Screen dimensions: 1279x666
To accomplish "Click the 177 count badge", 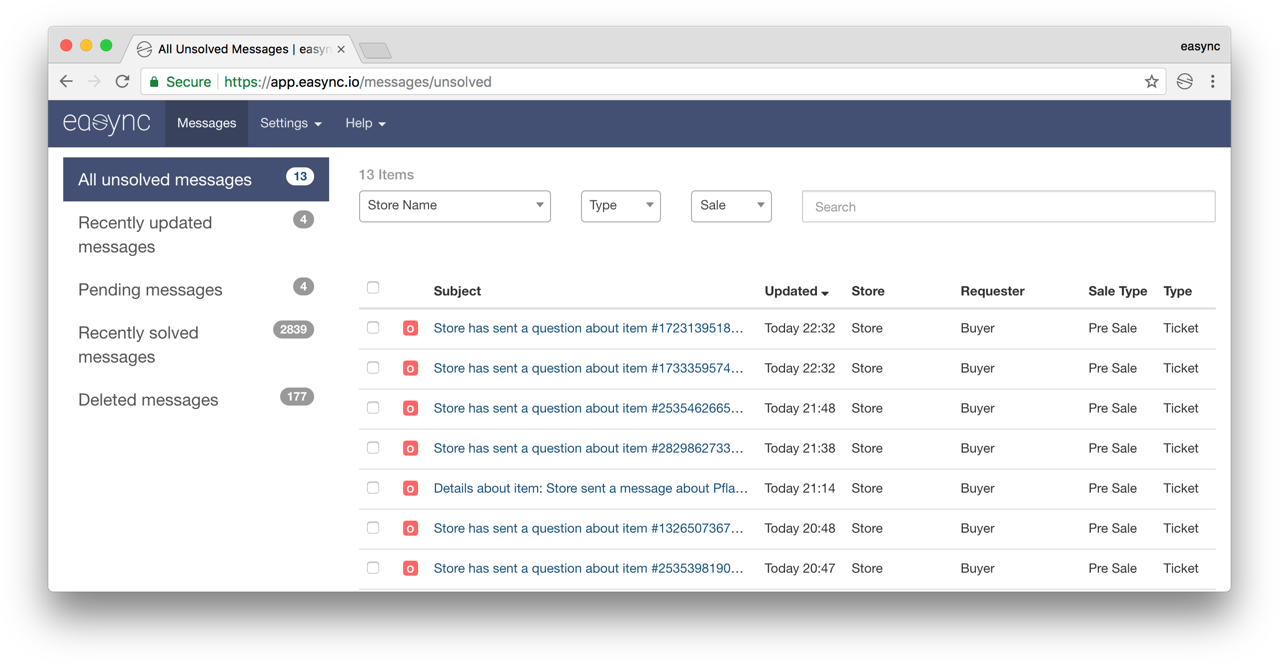I will pyautogui.click(x=297, y=397).
